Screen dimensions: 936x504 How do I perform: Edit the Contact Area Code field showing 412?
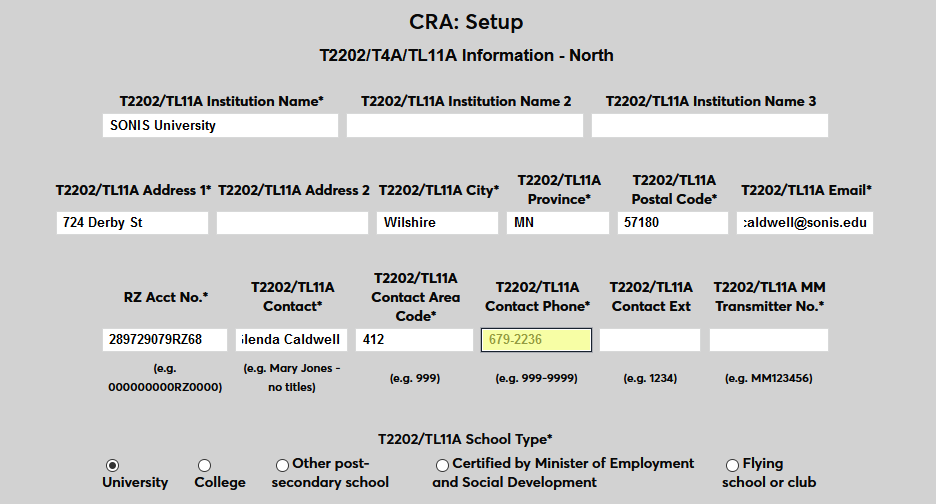pos(414,340)
